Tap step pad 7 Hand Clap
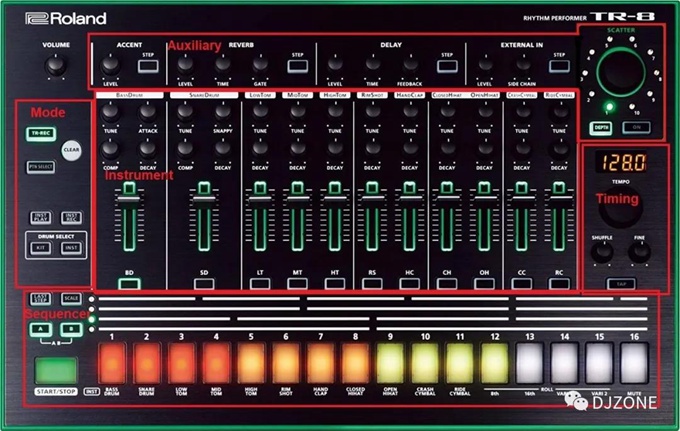 320,363
